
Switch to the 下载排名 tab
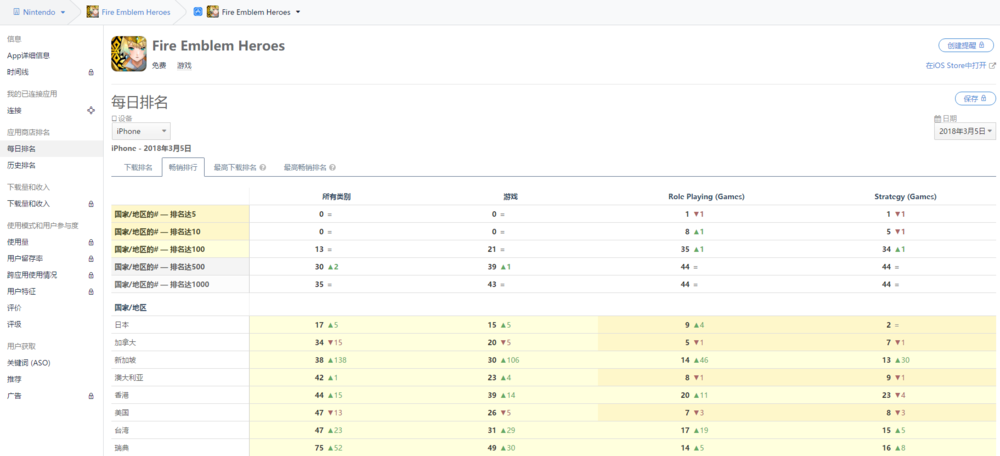point(138,168)
